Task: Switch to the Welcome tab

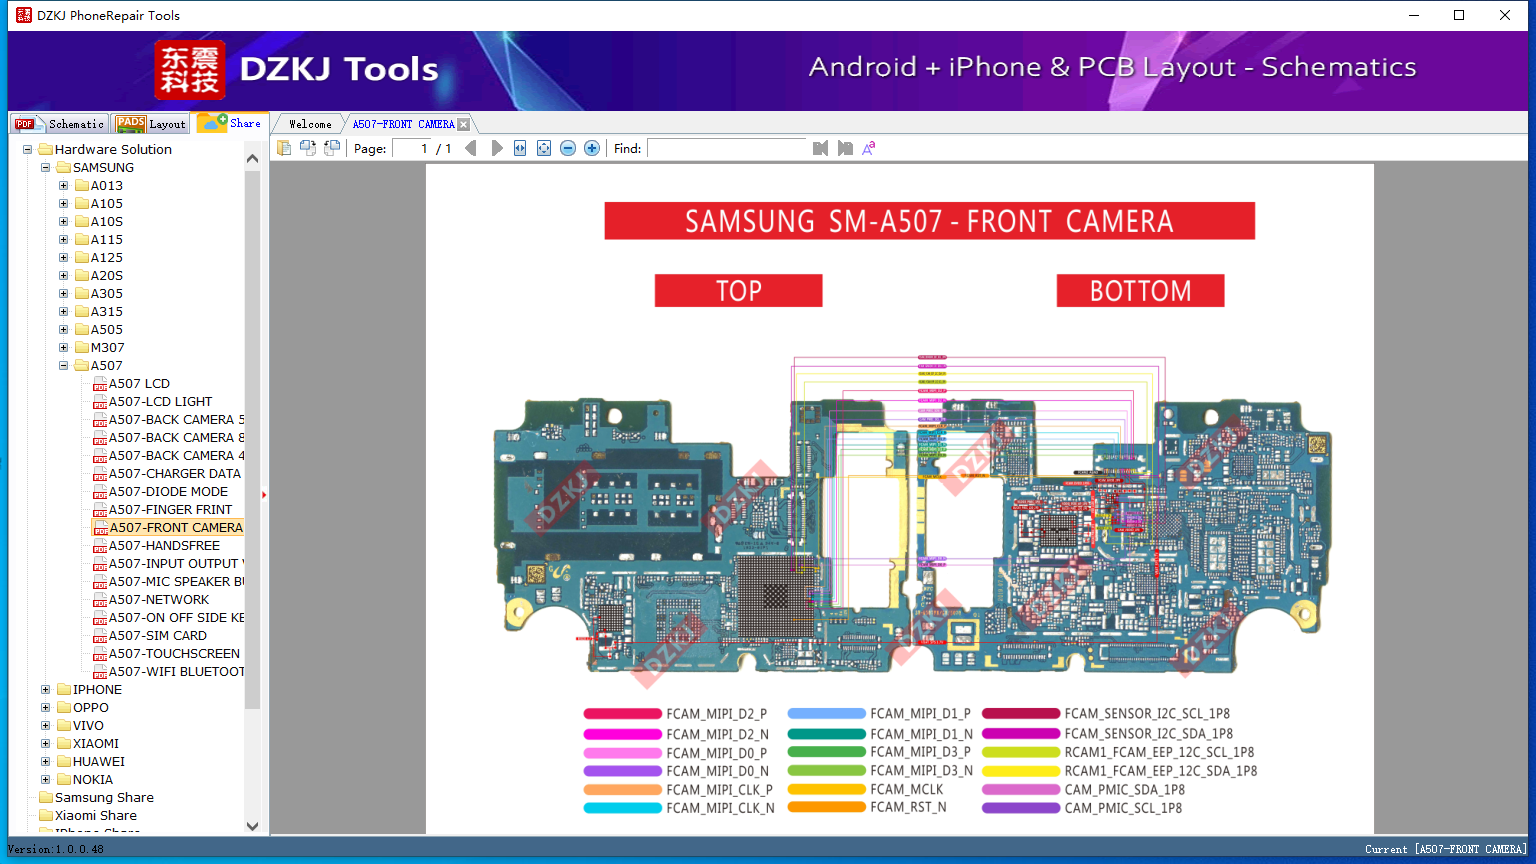Action: 310,124
